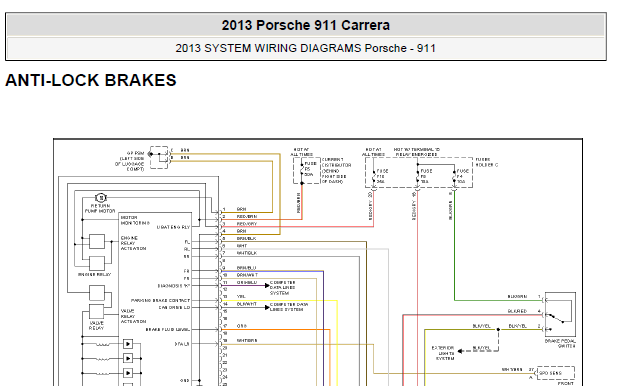
Task: Click the UBAT ENG RLY label
Action: tap(173, 227)
